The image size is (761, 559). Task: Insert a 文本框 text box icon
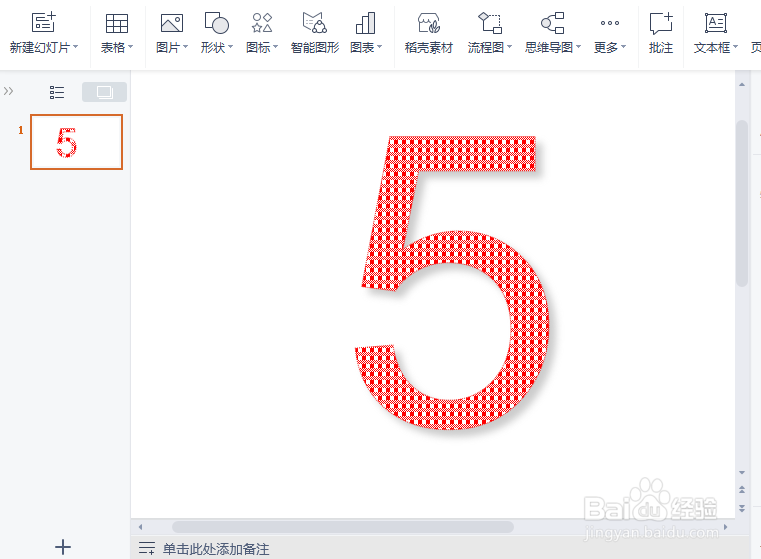[x=716, y=23]
